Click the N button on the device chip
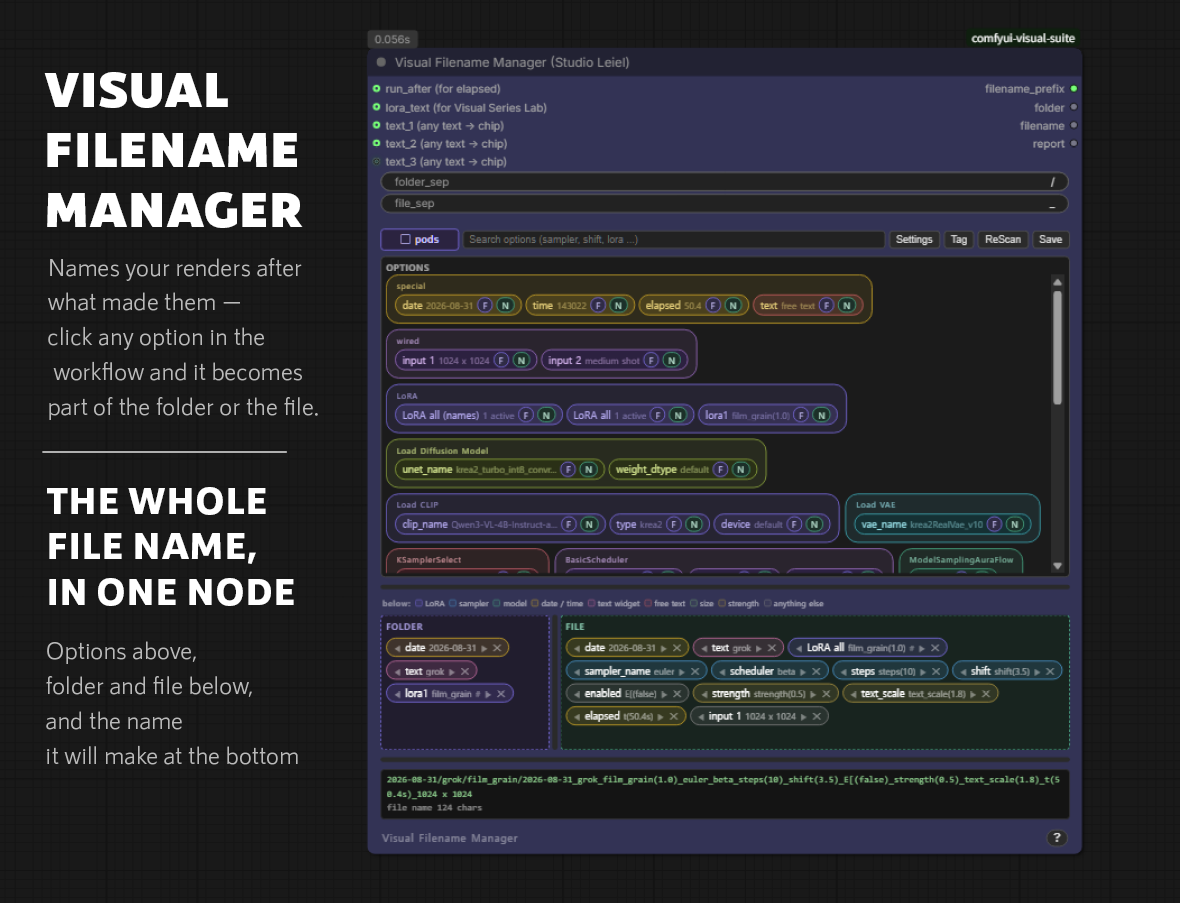Image resolution: width=1180 pixels, height=903 pixels. pos(814,524)
